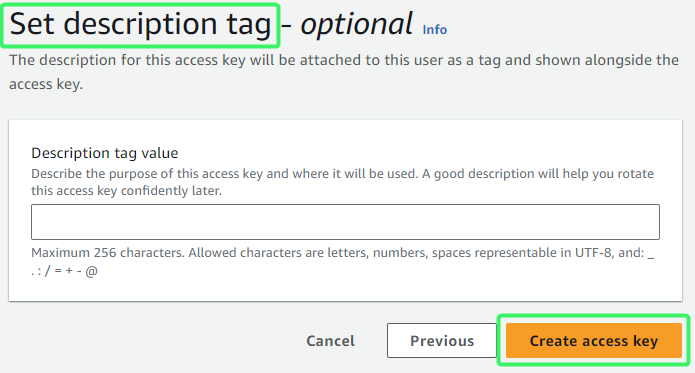Click the dash between the heading and 'optional'
The width and height of the screenshot is (695, 373).
(x=286, y=26)
